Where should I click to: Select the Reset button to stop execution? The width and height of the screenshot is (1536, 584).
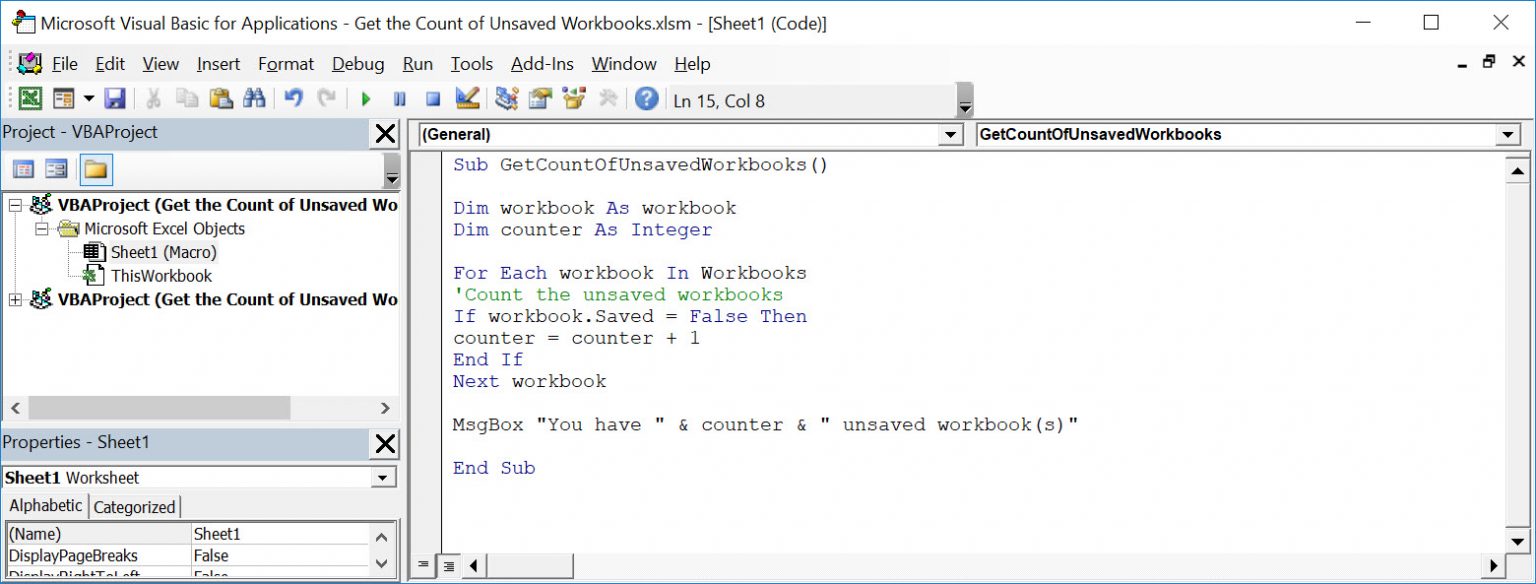tap(435, 99)
